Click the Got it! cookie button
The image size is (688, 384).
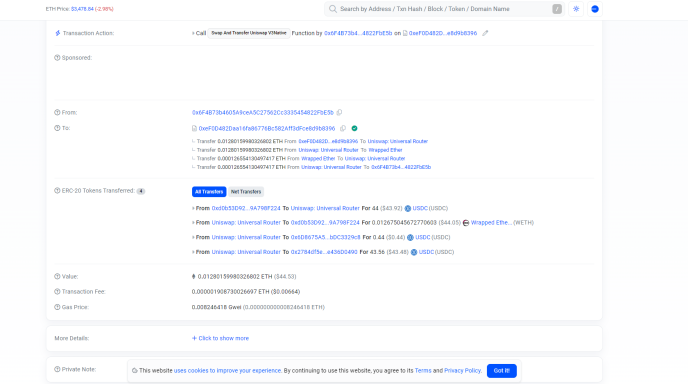coord(502,371)
